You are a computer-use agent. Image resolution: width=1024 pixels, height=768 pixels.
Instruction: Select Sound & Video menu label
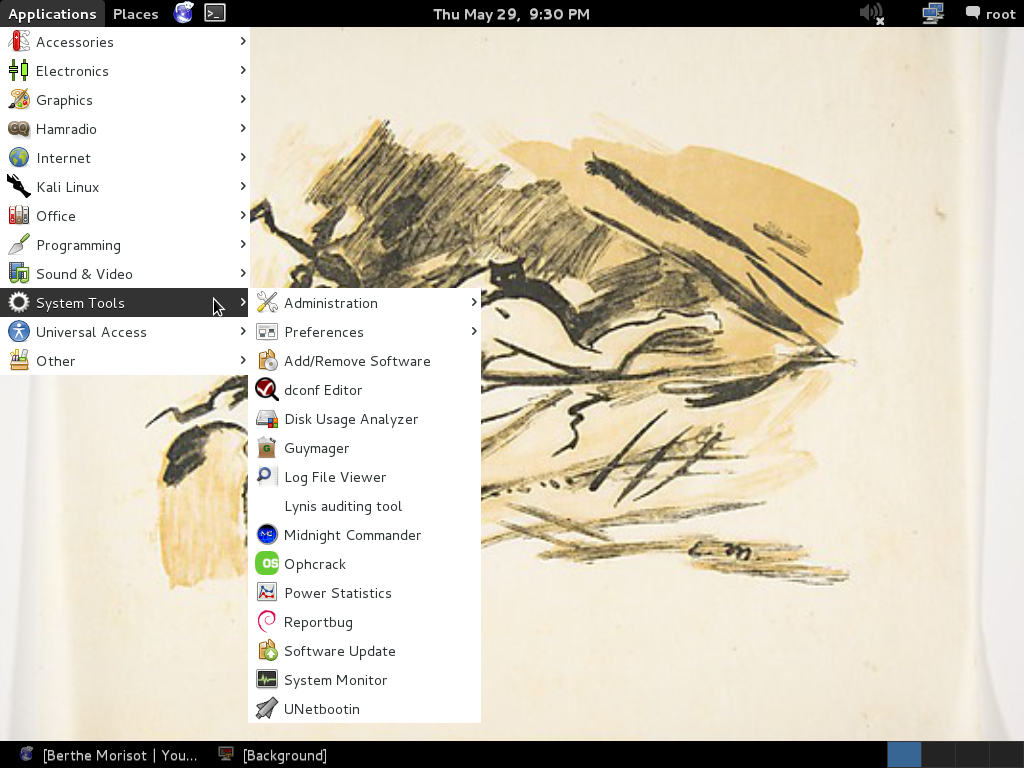pyautogui.click(x=84, y=274)
